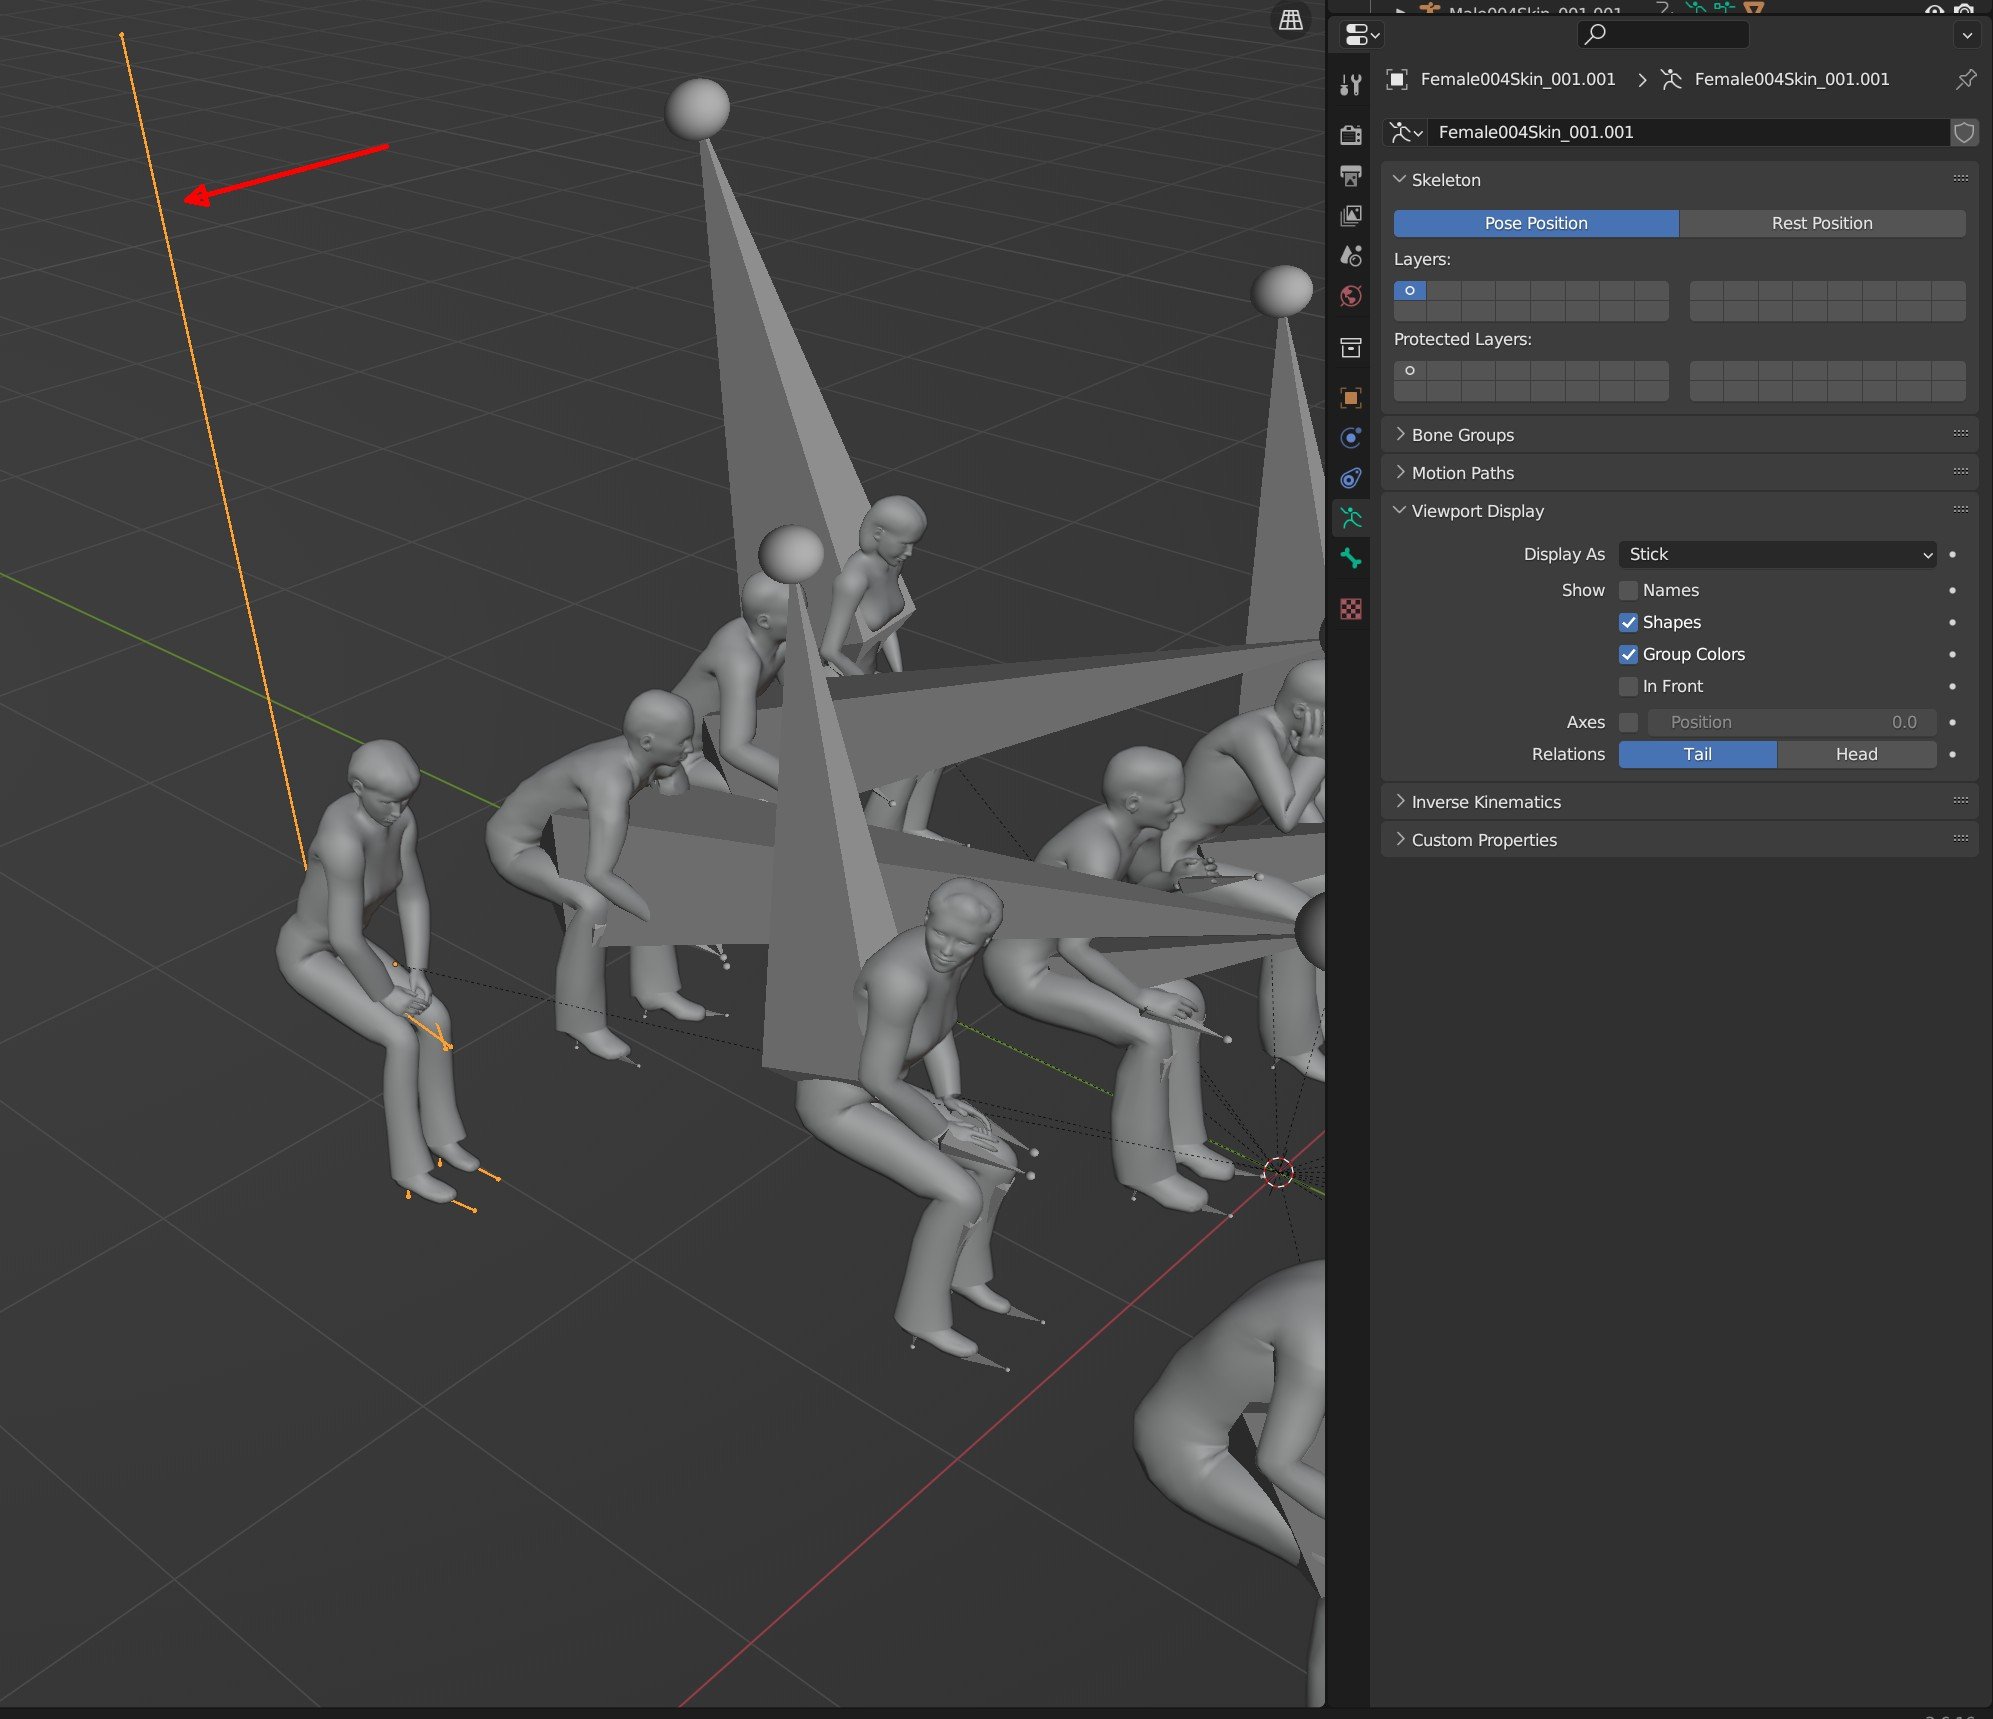Image resolution: width=1993 pixels, height=1719 pixels.
Task: Click the armature name Female004Skin_001.001 in breadcrumb
Action: (x=1792, y=79)
